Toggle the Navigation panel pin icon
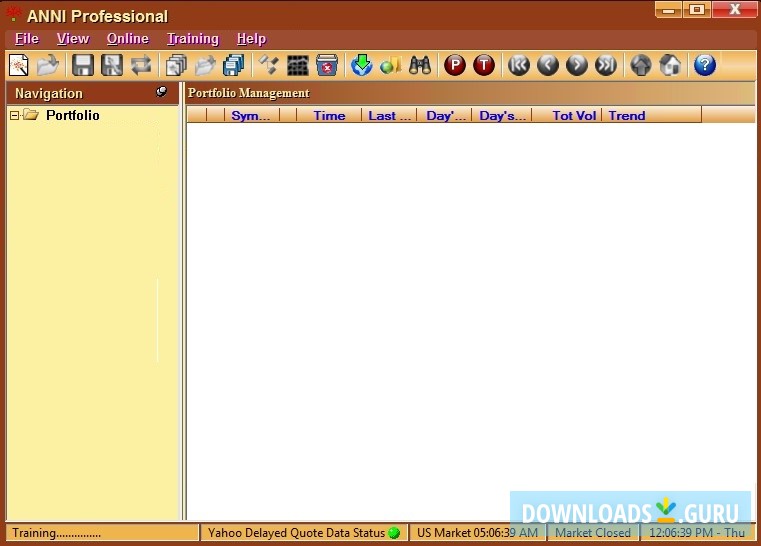The height and width of the screenshot is (546, 761). (x=162, y=92)
